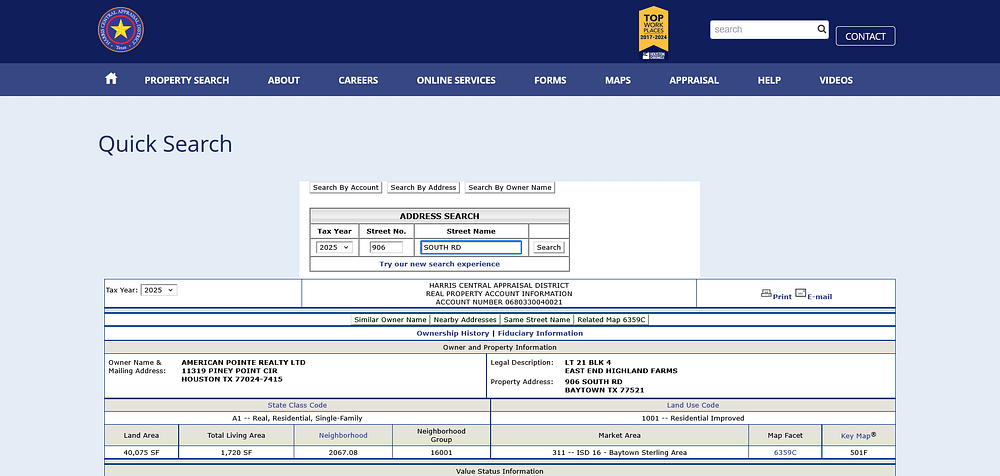Screen dimensions: 1000x476
Task: Open the Land Use Code link
Action: coord(693,405)
